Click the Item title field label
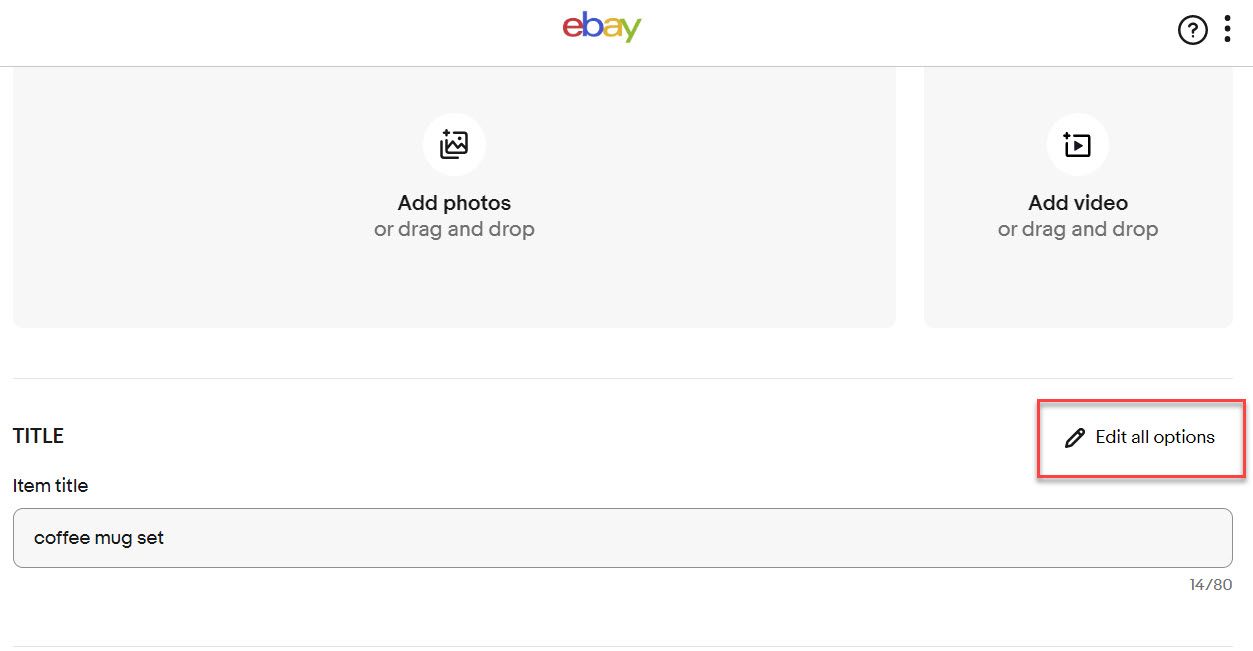 50,486
